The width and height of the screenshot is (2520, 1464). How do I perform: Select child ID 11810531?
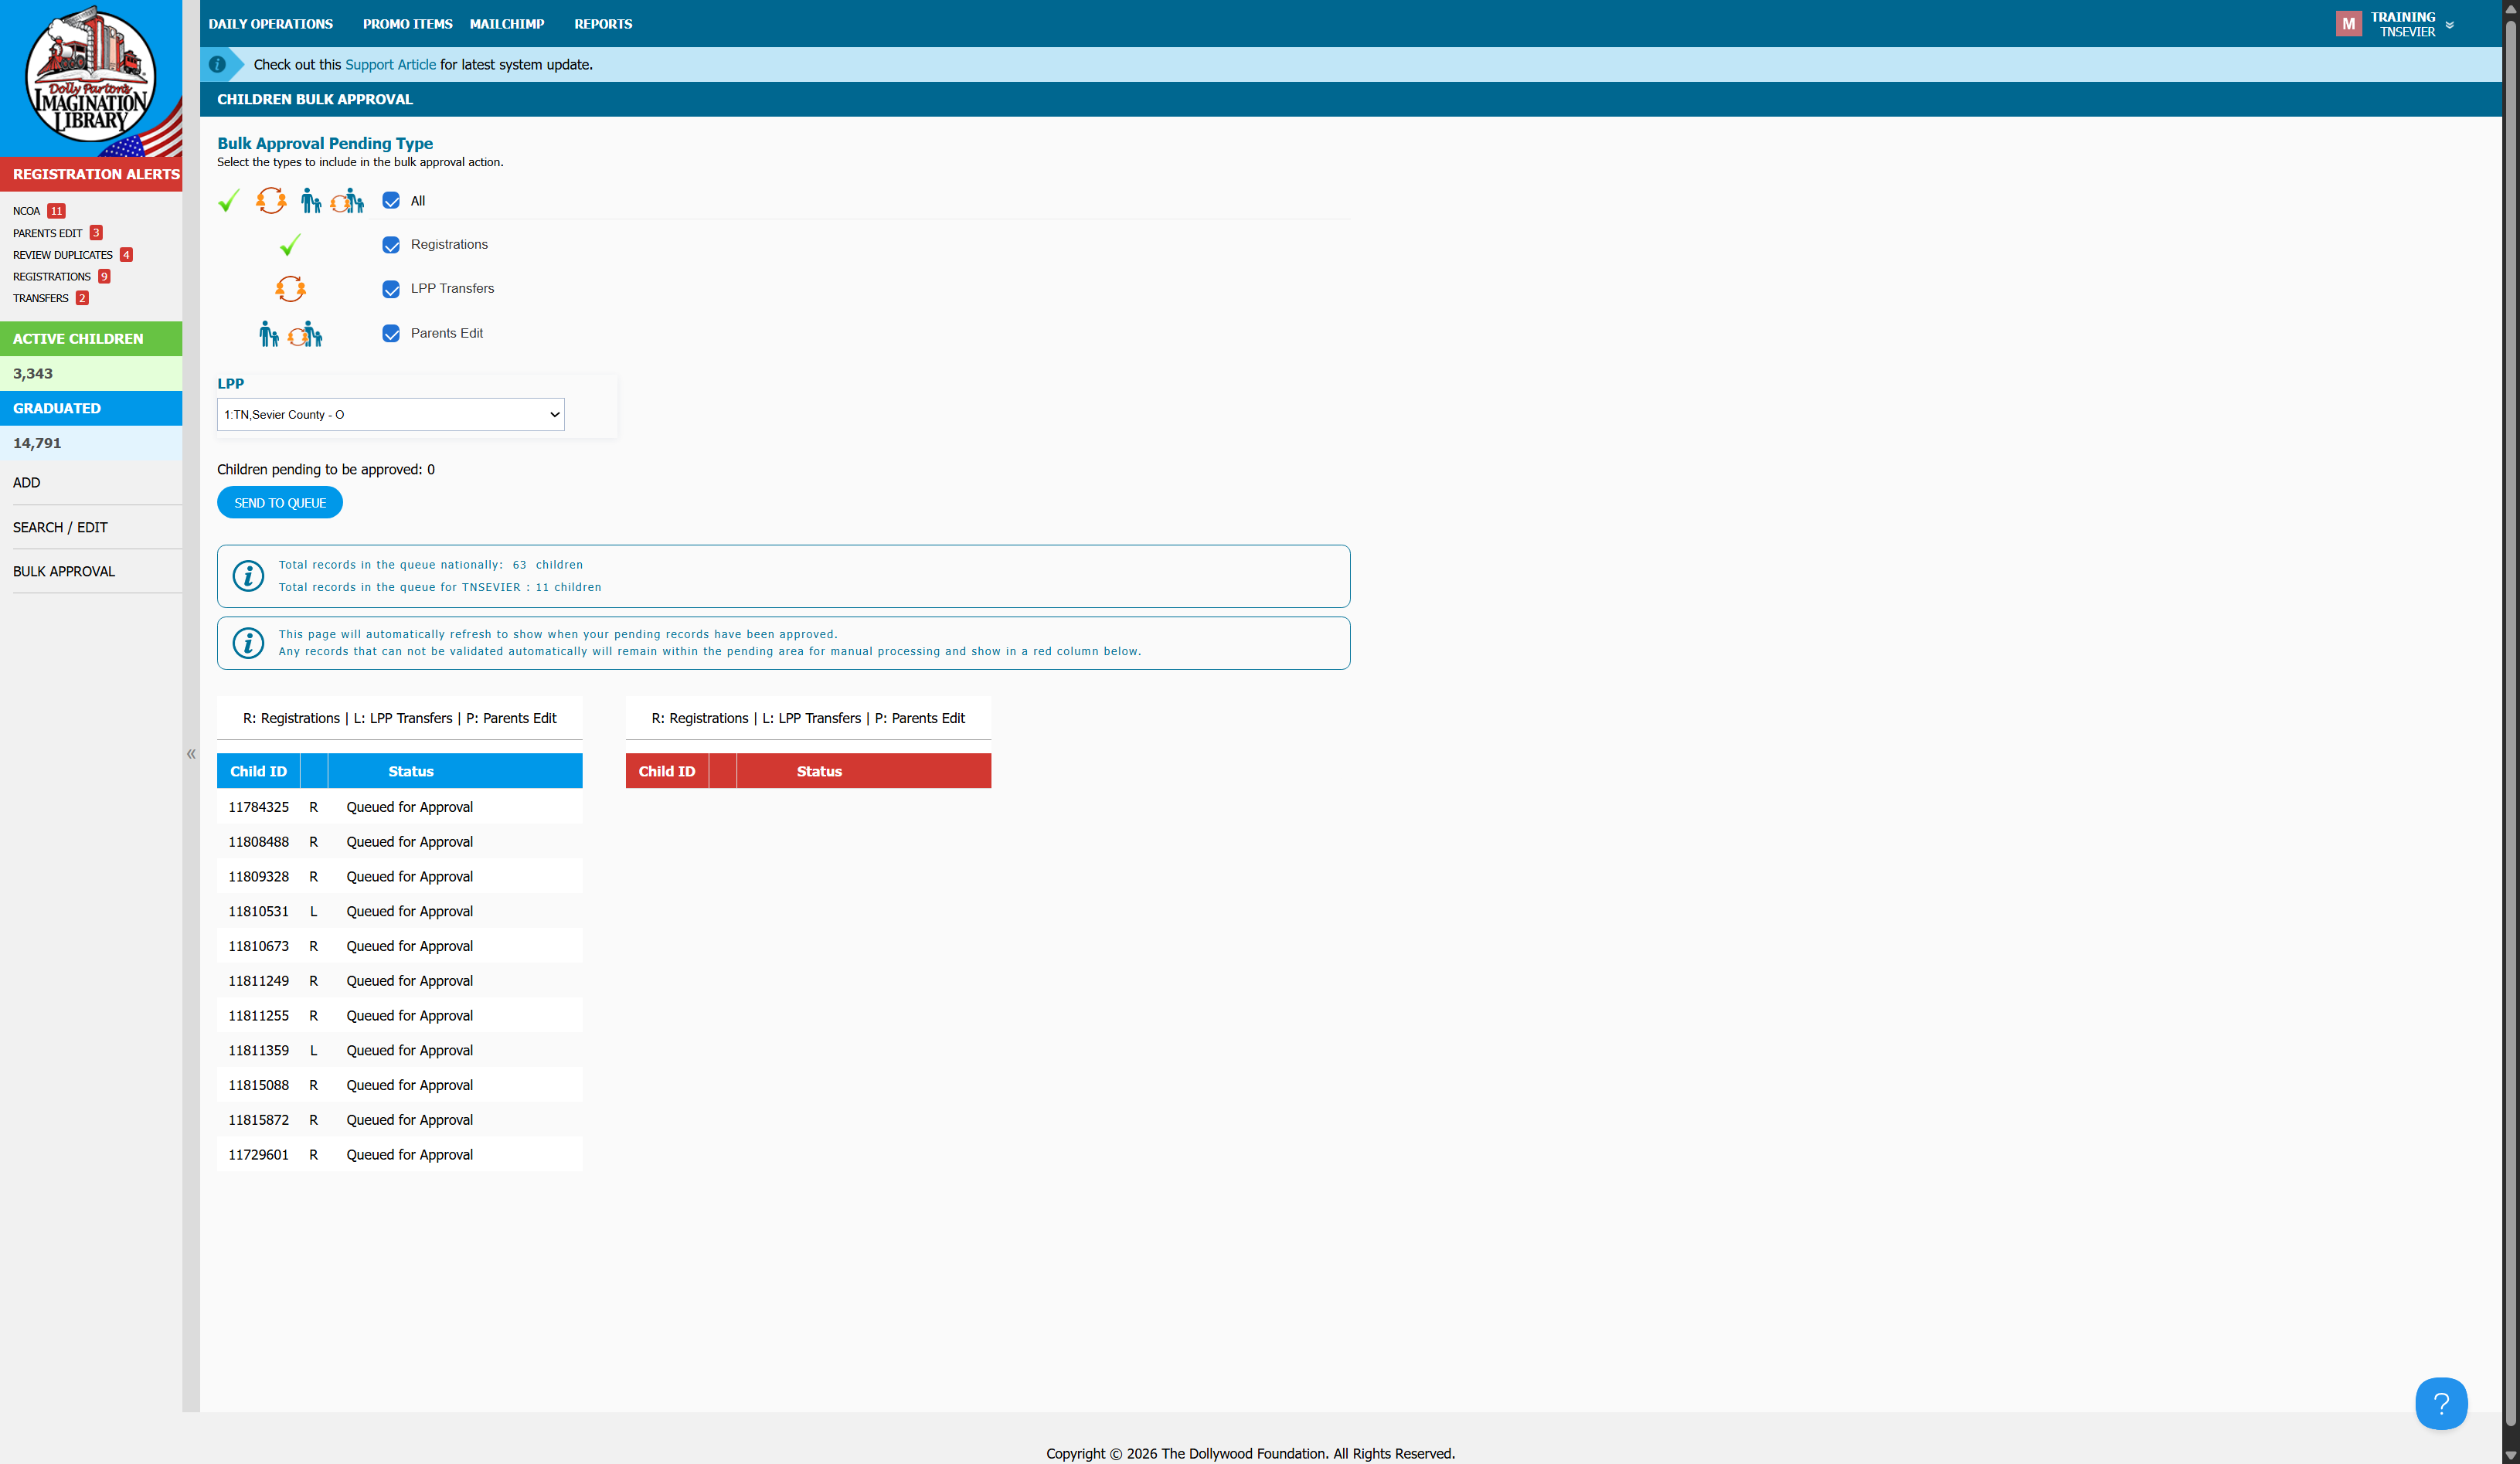click(x=258, y=912)
